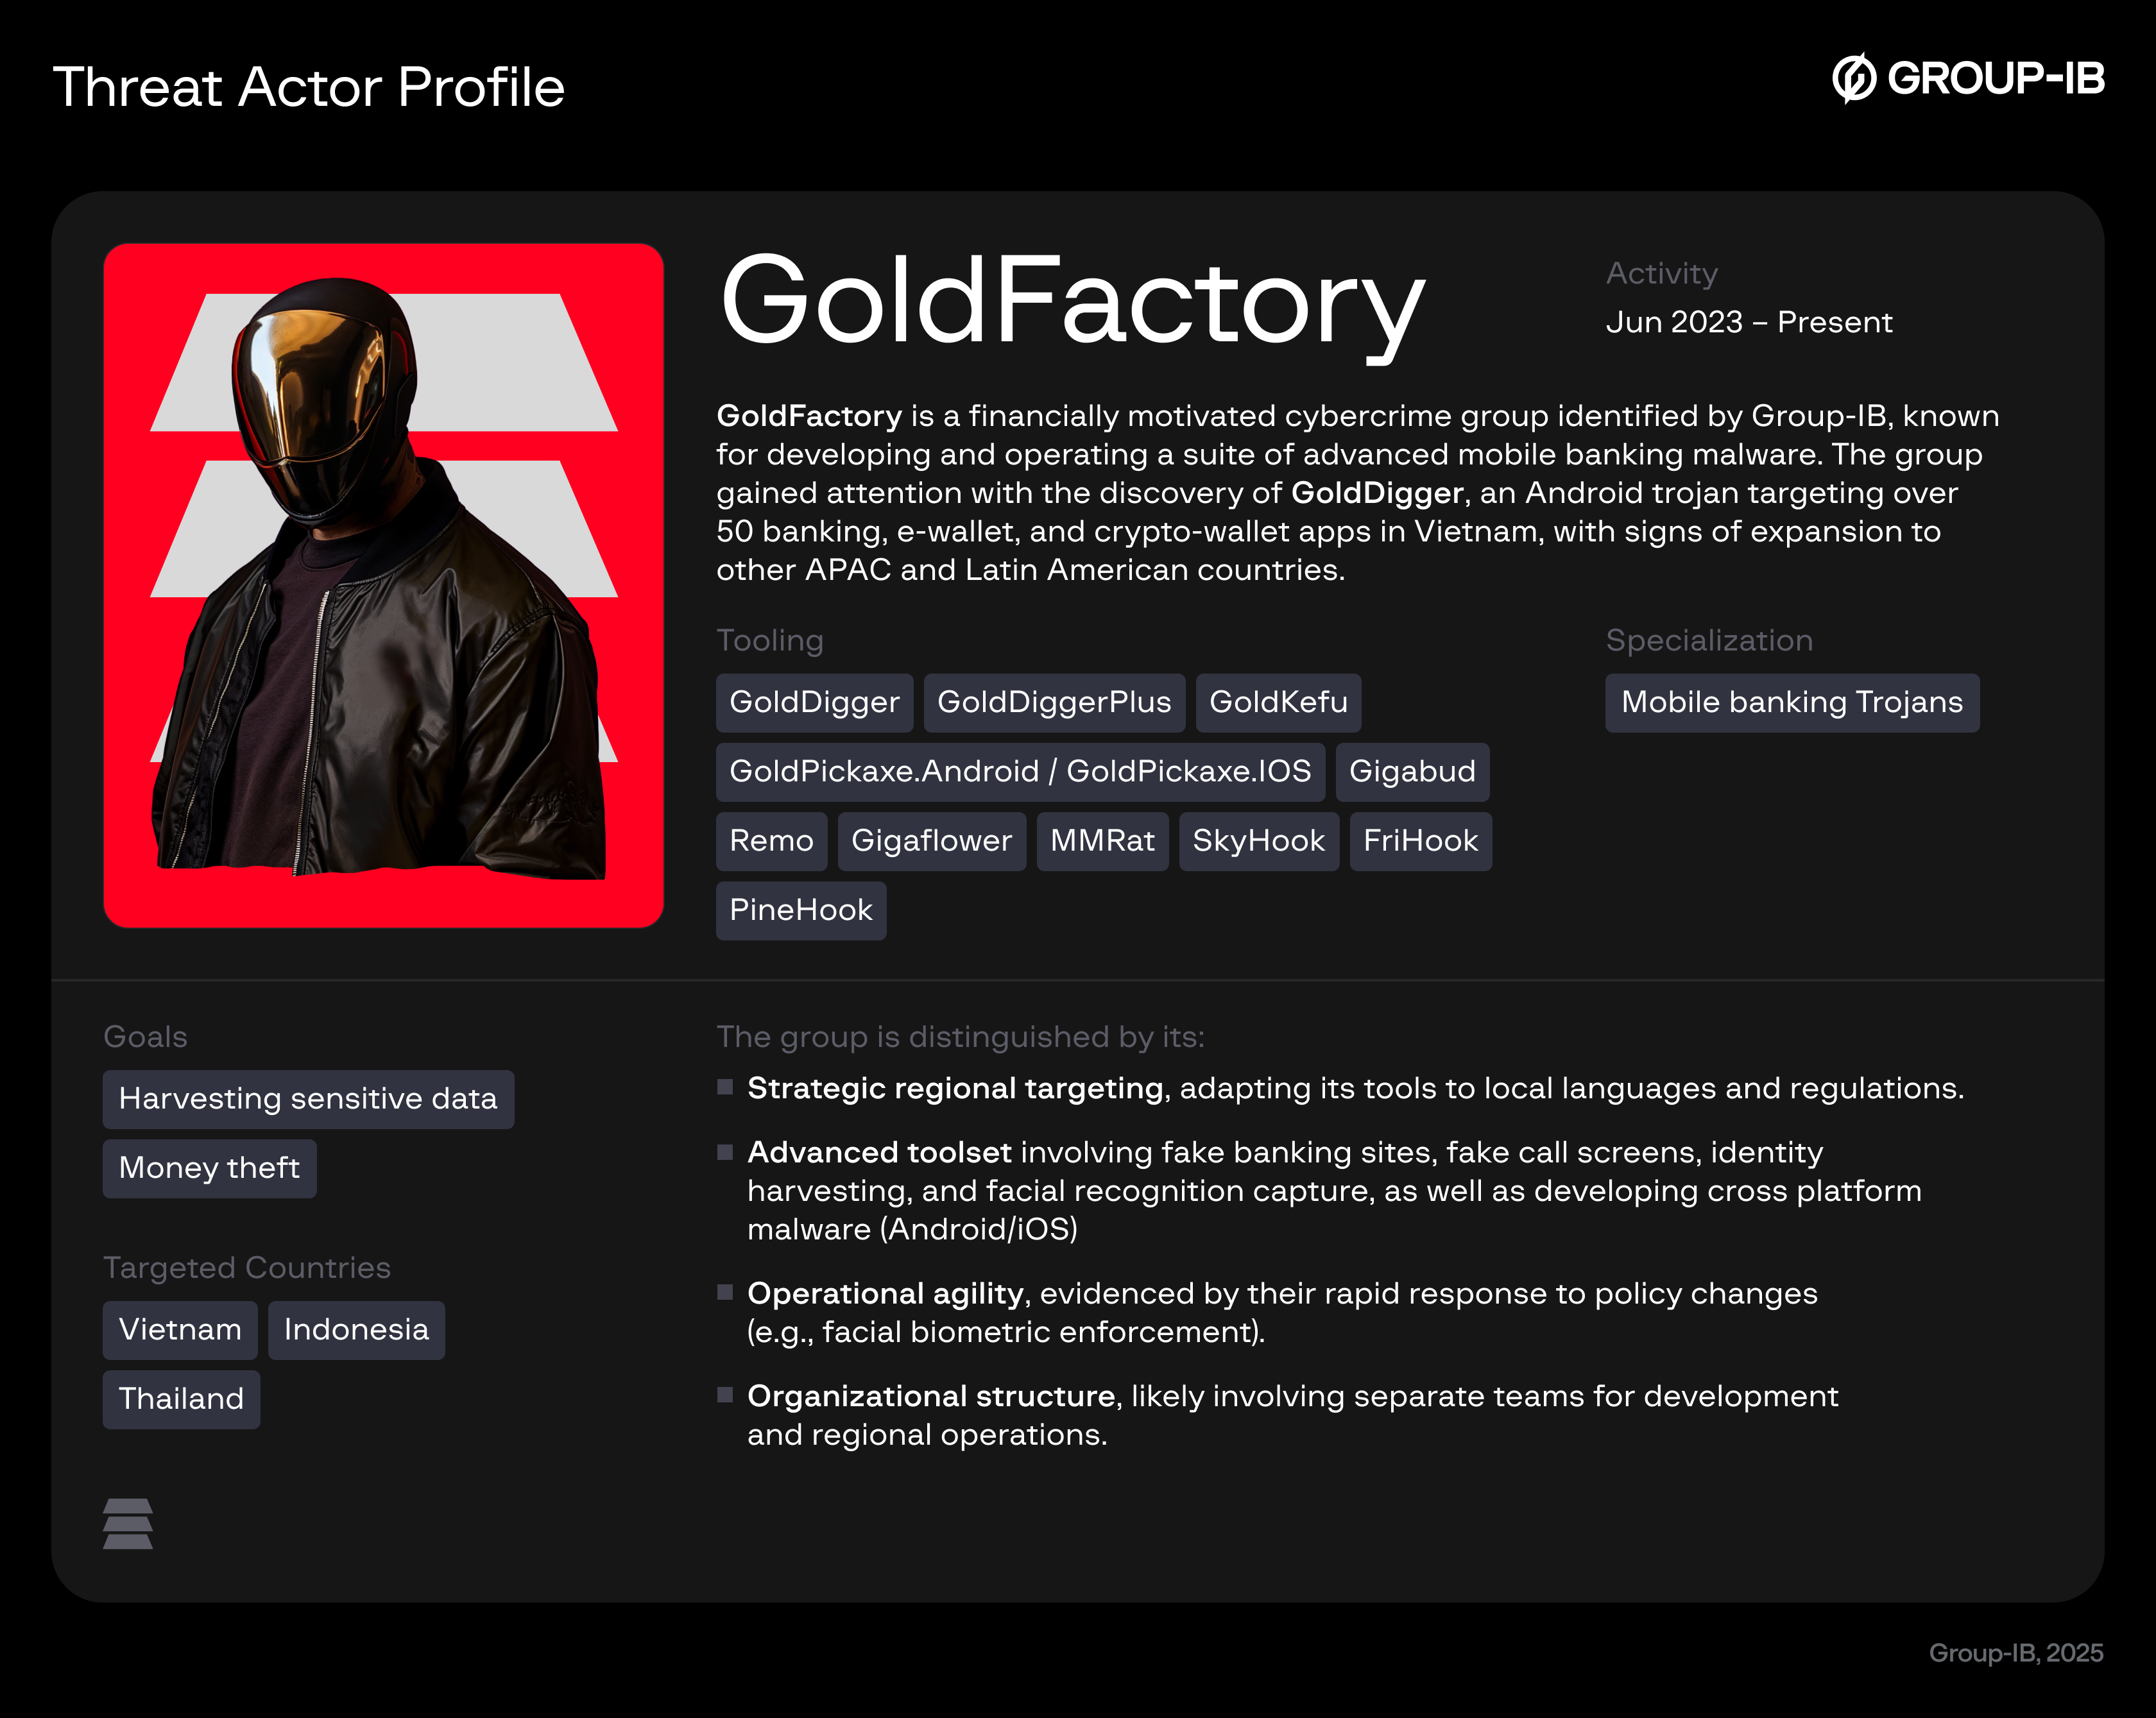
Task: Expand the Specialization section
Action: (x=1709, y=640)
